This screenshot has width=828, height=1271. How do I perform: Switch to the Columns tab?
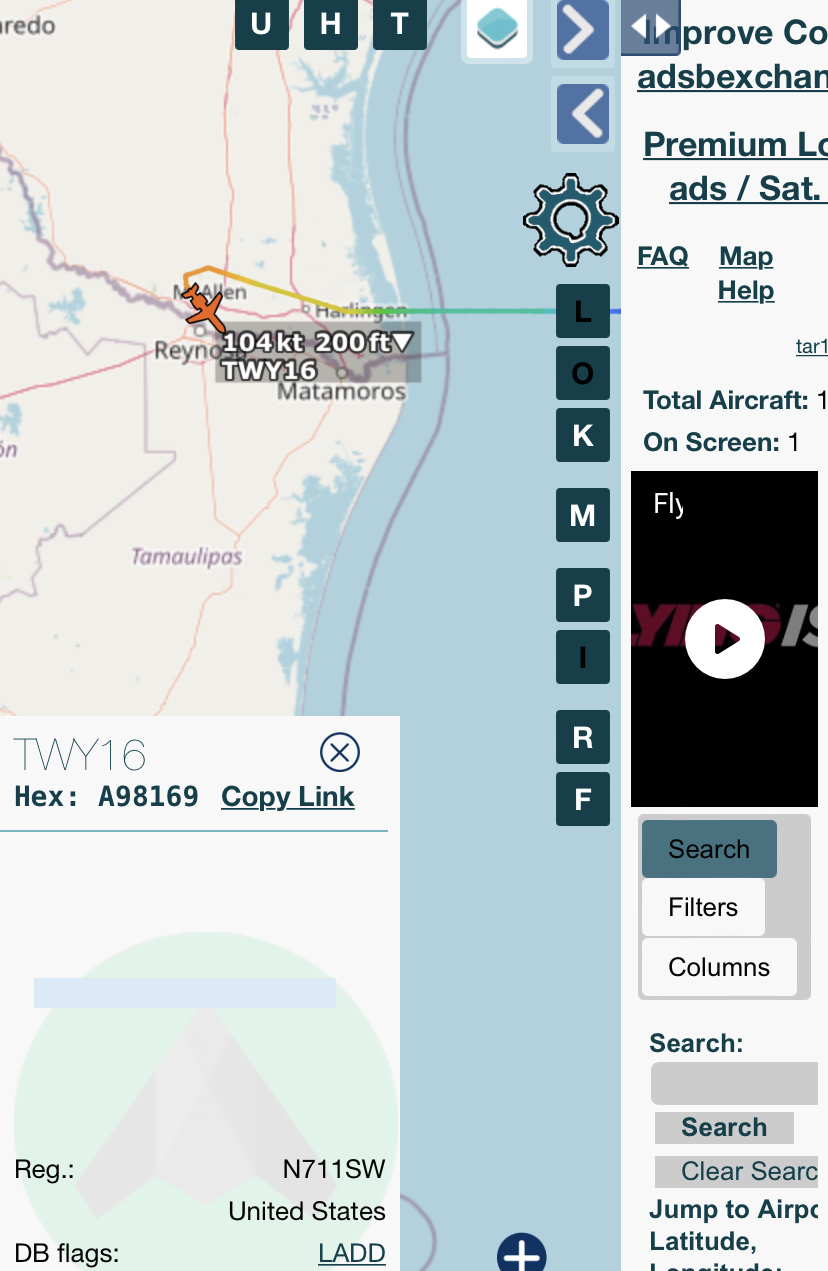(719, 967)
